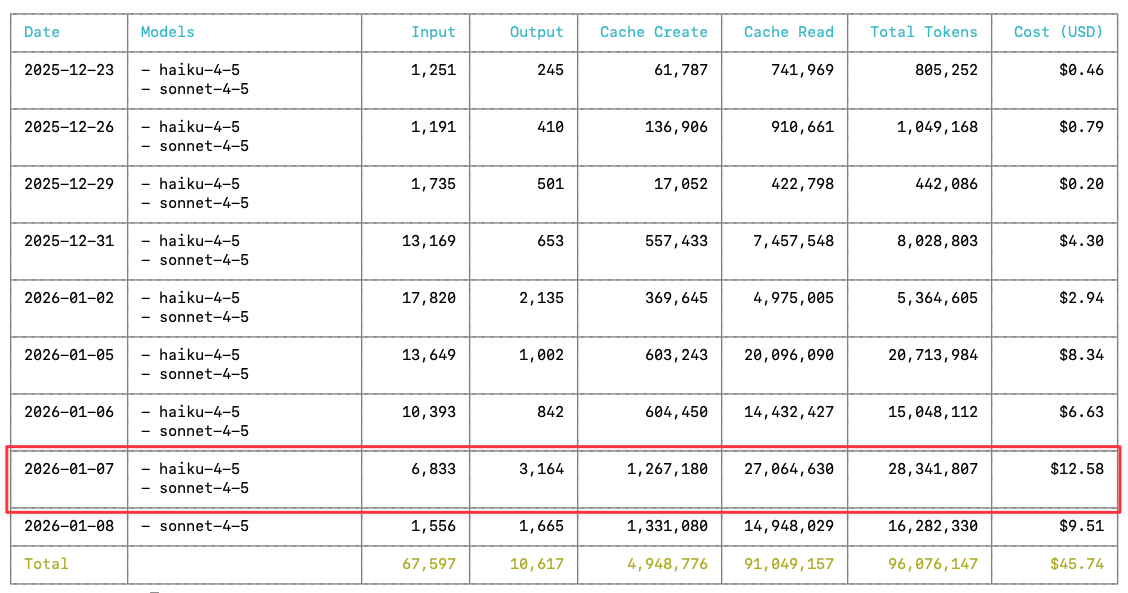Click the Input column header

433,32
